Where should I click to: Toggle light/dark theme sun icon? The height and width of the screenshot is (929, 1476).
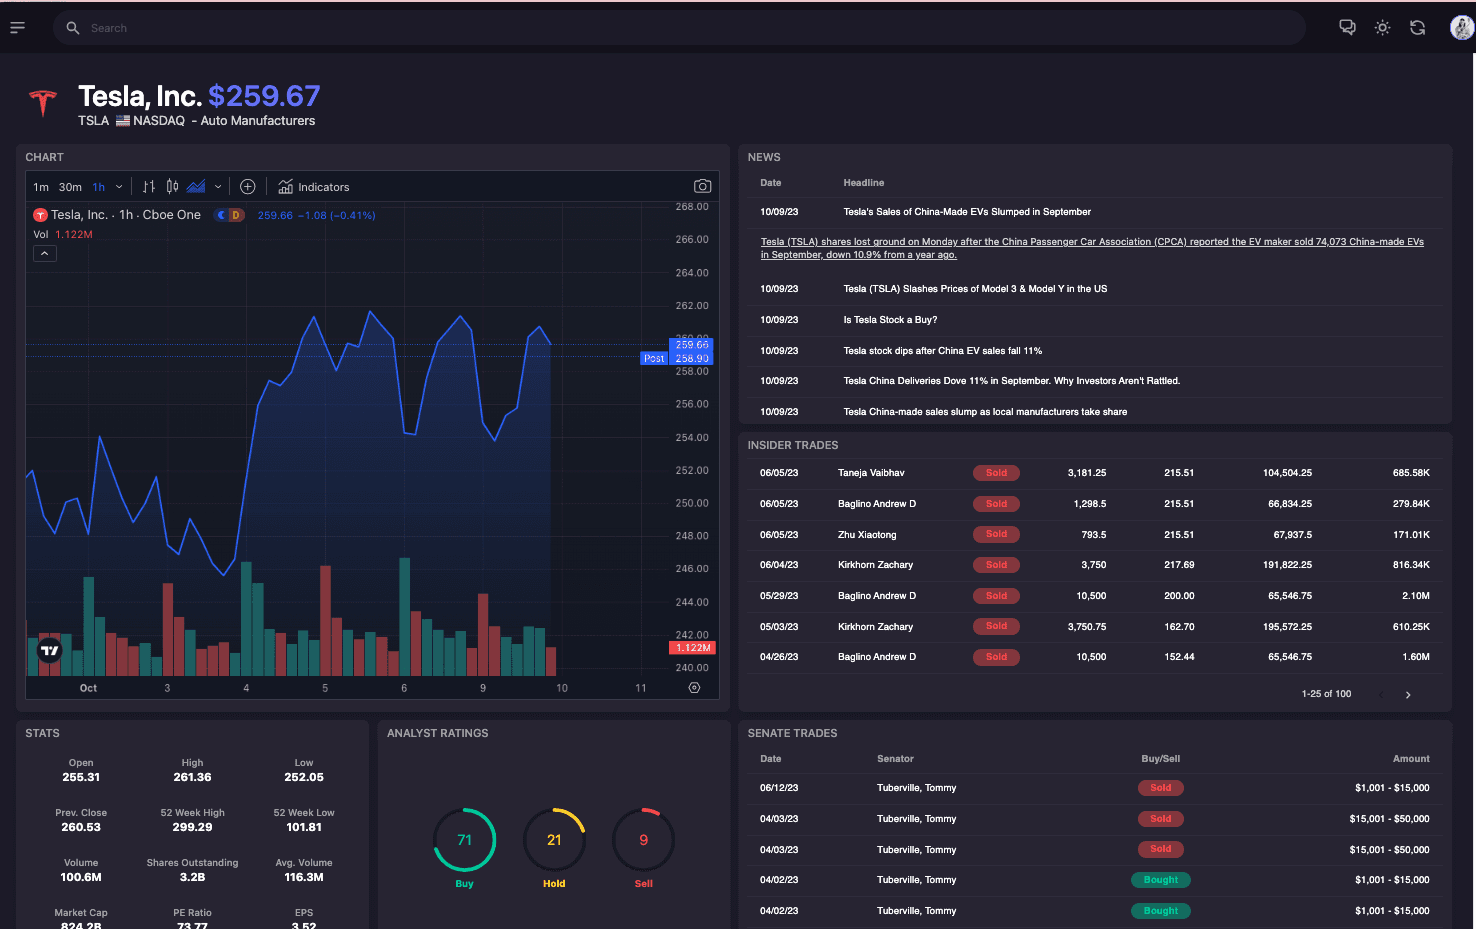1382,28
